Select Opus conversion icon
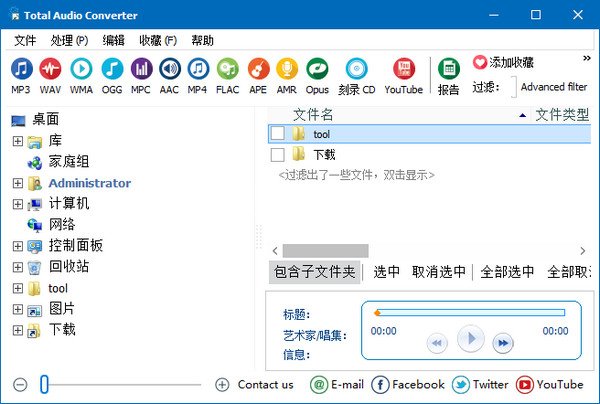600x404 pixels. (x=317, y=69)
